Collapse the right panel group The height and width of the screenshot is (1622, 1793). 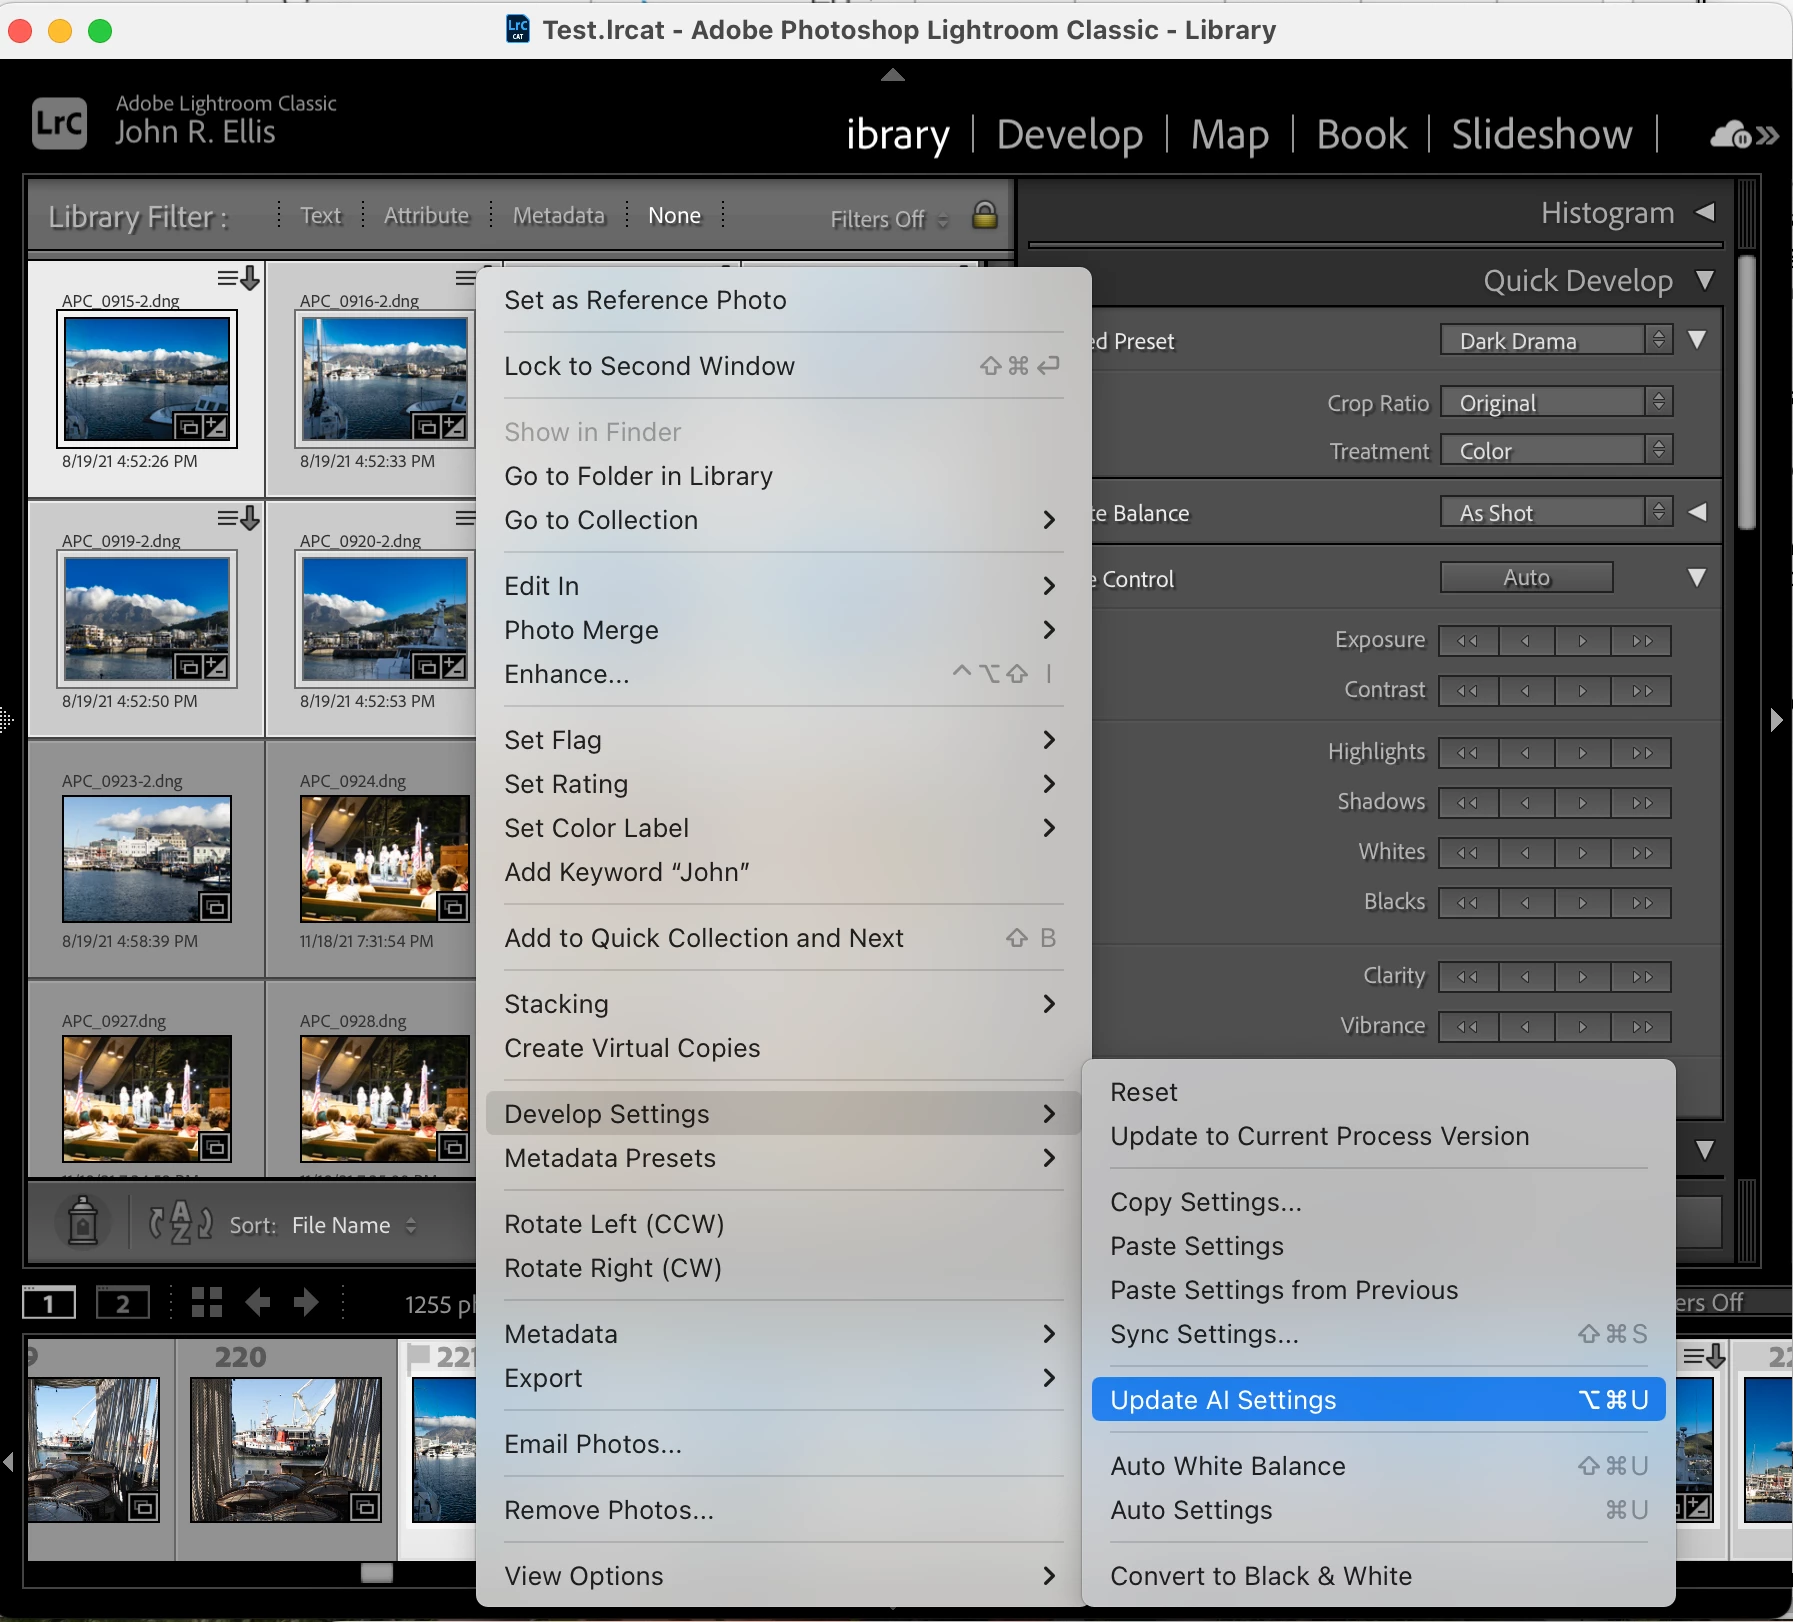pos(1776,720)
